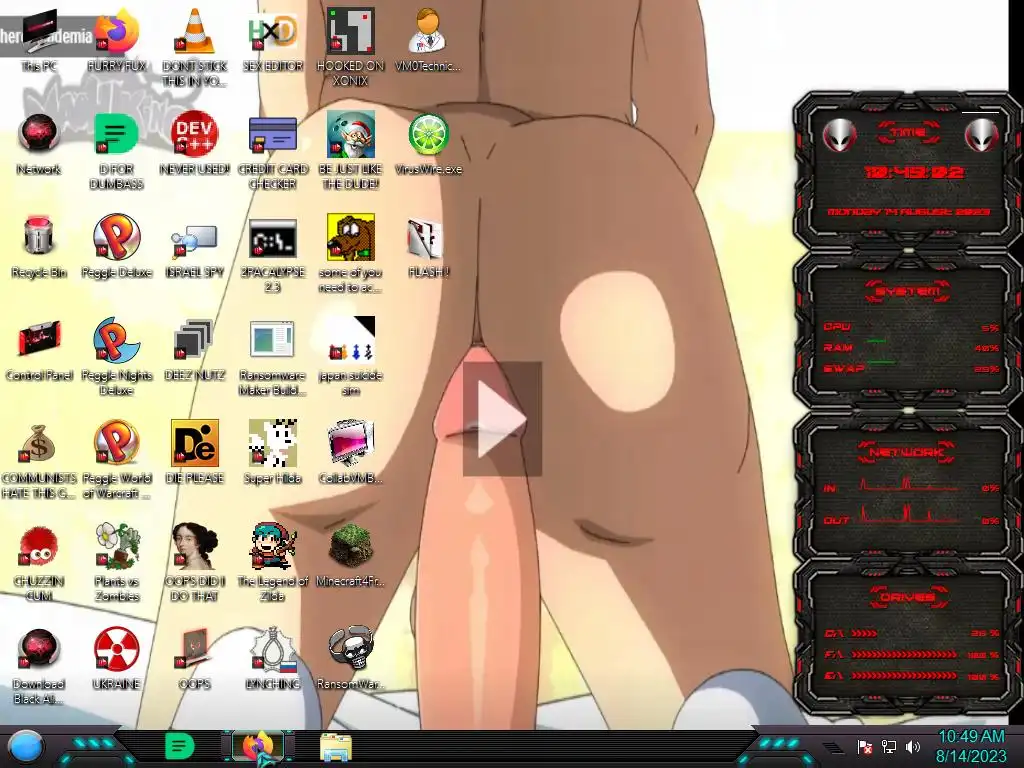Viewport: 1024px width, 768px height.
Task: Open the Action Center flag in the tray
Action: [865, 747]
